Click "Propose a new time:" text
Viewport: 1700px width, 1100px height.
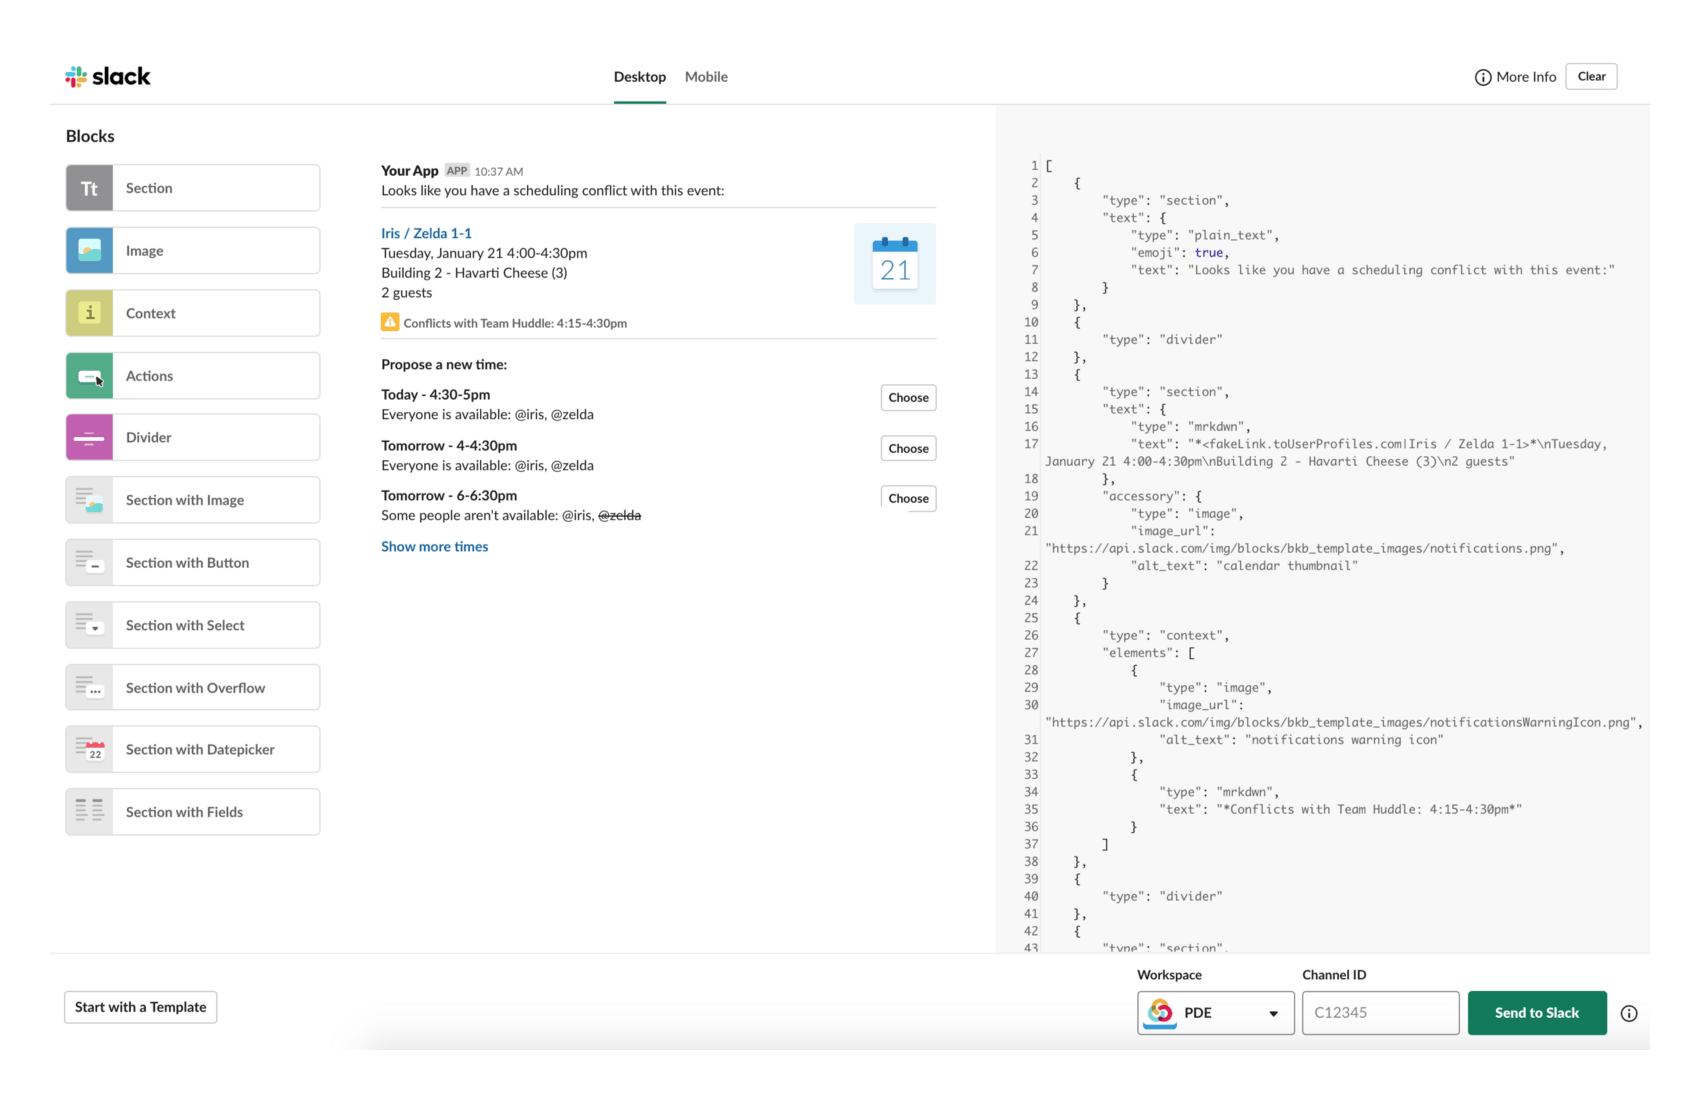click(x=444, y=365)
